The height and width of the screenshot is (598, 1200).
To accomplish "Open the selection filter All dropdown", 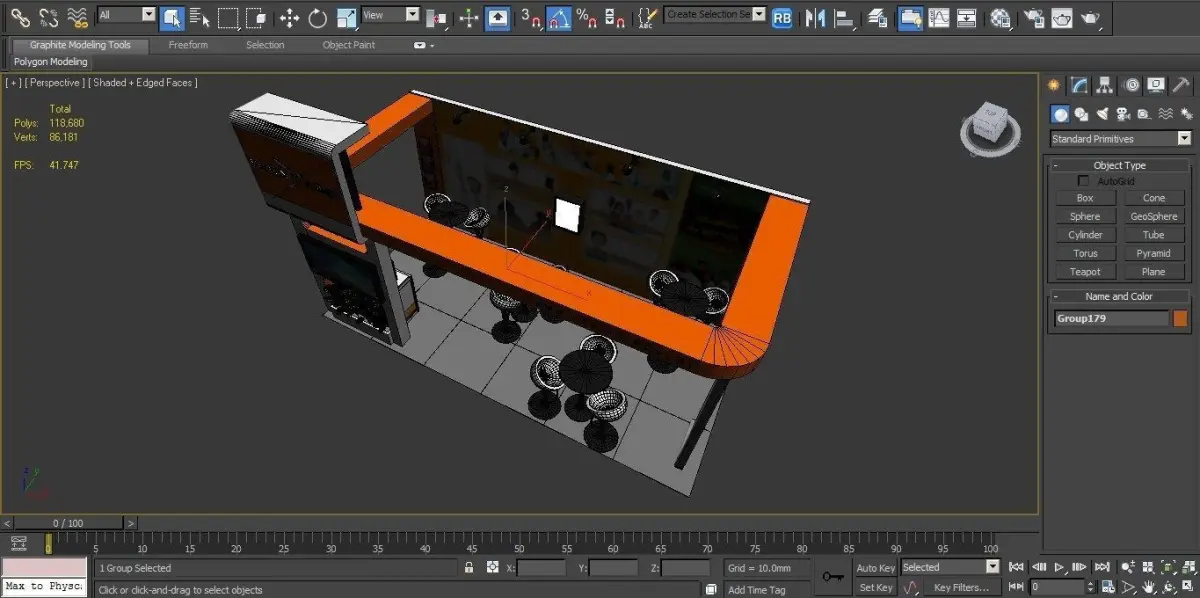I will [x=126, y=15].
